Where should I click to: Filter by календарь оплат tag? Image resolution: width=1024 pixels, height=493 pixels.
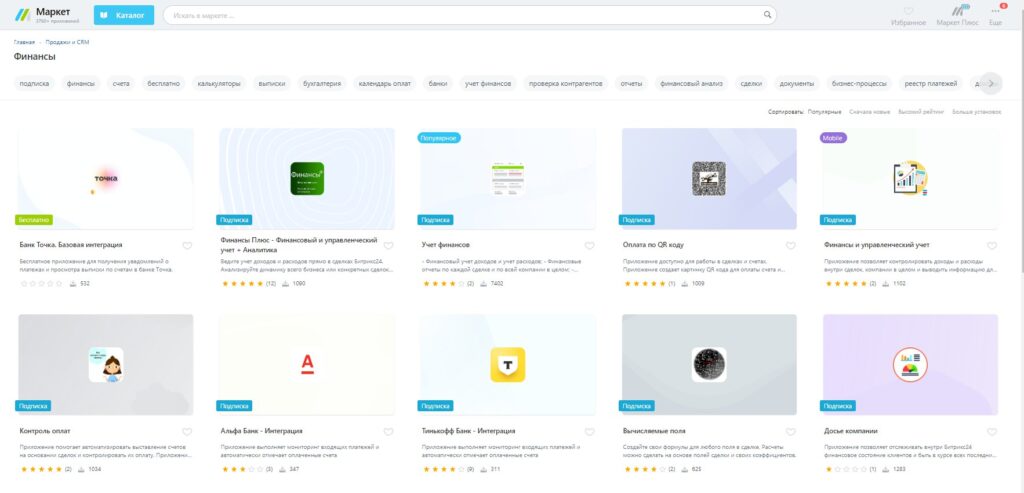385,84
